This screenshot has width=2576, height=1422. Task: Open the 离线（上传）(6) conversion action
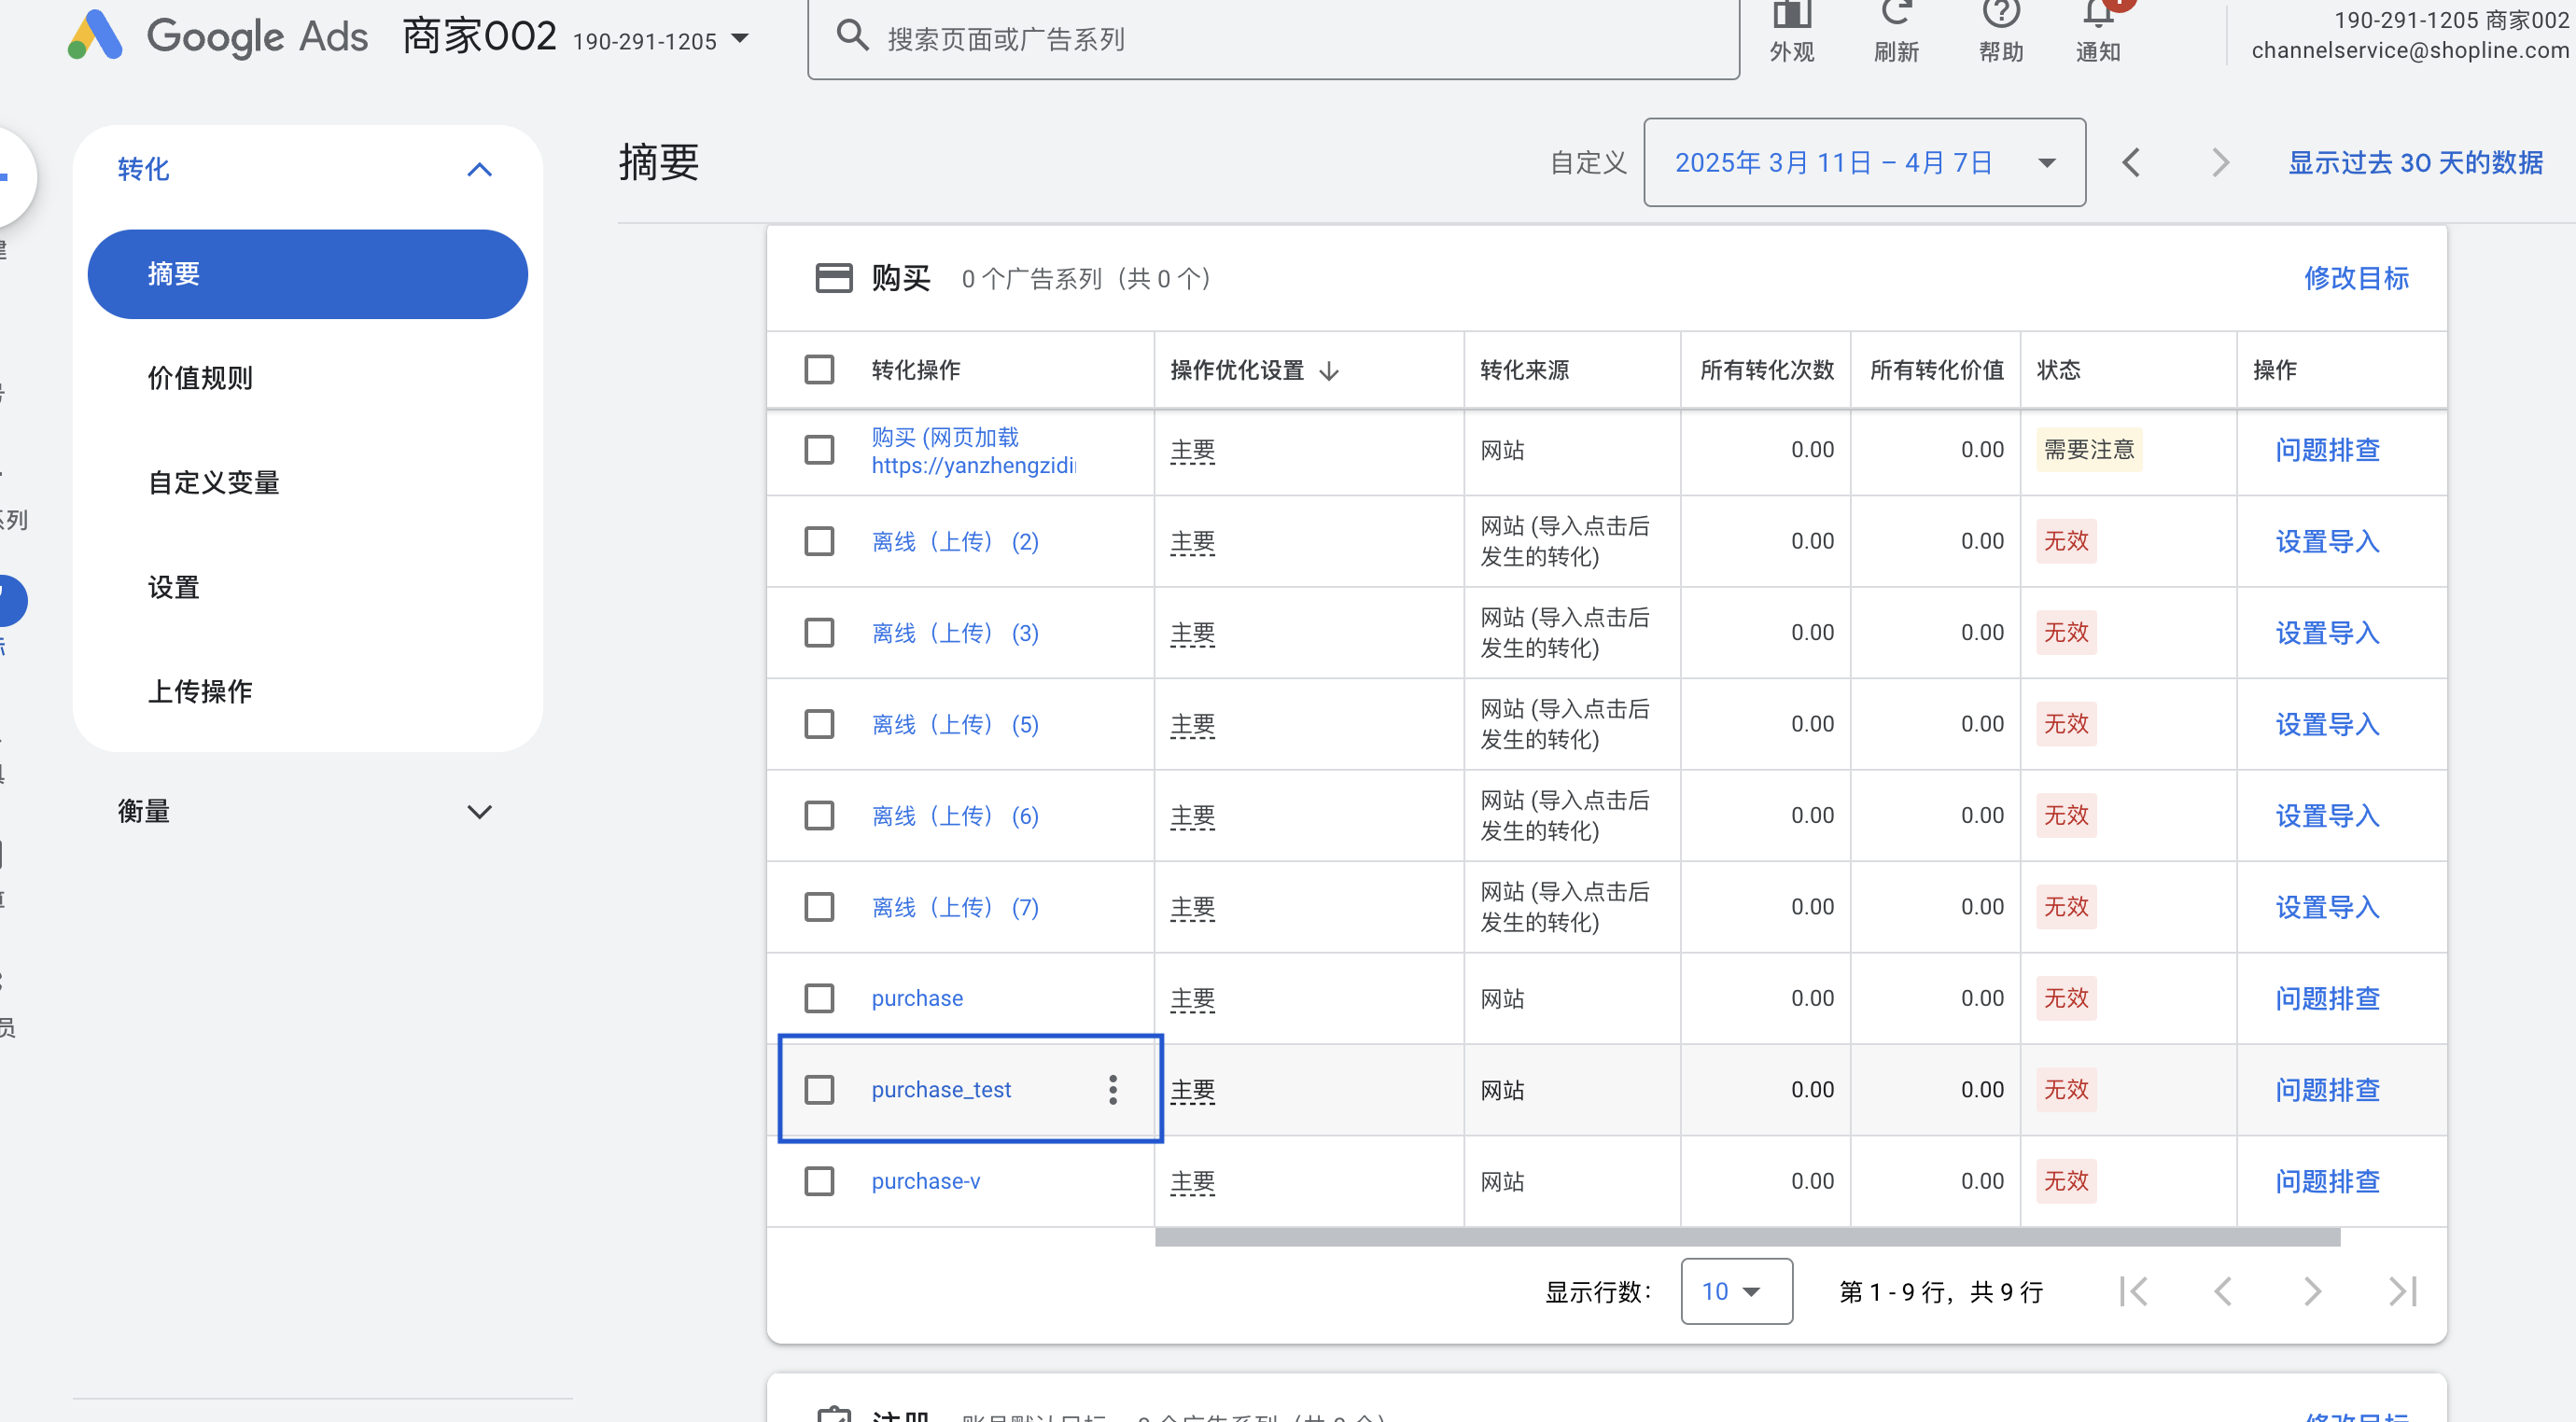point(955,816)
